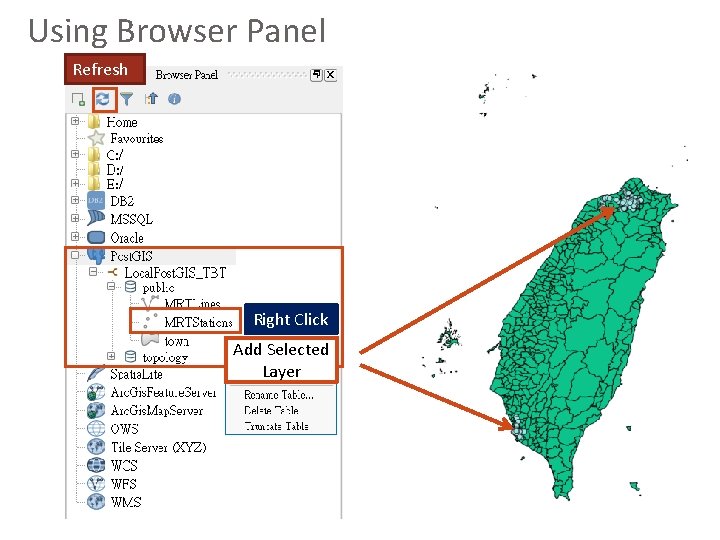The height and width of the screenshot is (540, 720).
Task: Click the public schema database icon
Action: tap(130, 287)
